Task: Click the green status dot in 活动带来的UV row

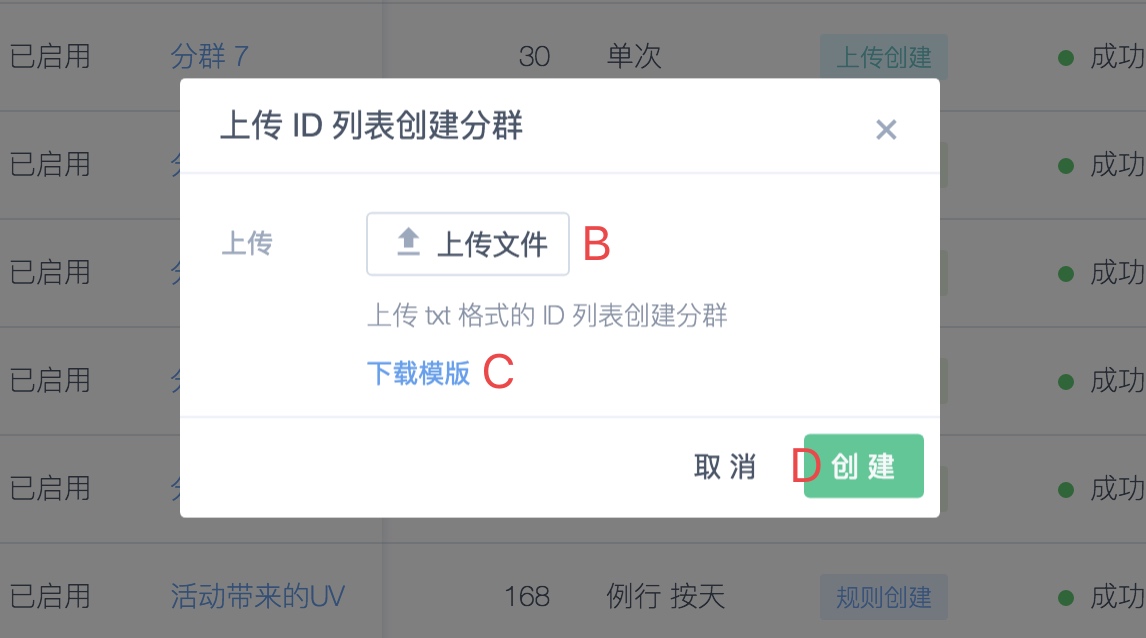Action: click(1066, 598)
